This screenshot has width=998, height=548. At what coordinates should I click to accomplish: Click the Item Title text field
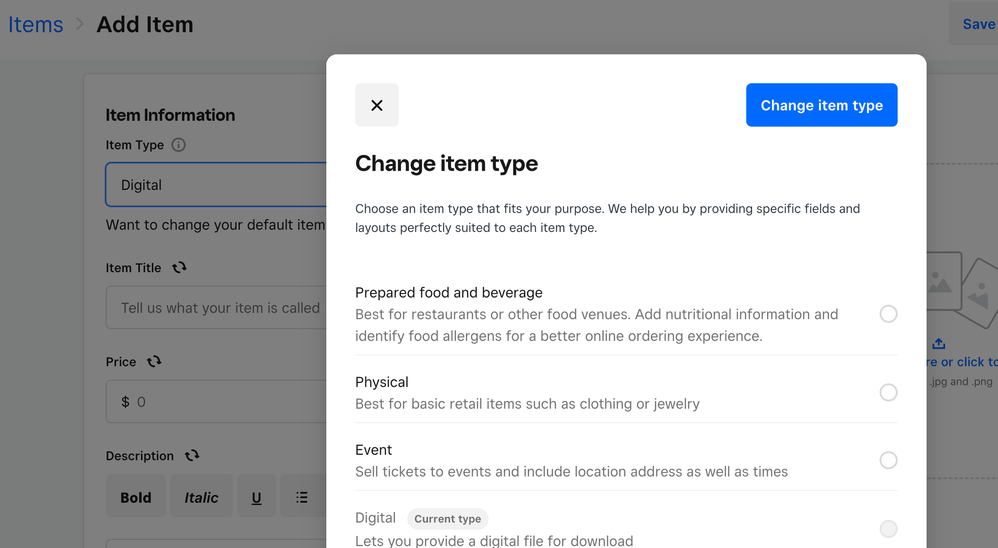[216, 308]
